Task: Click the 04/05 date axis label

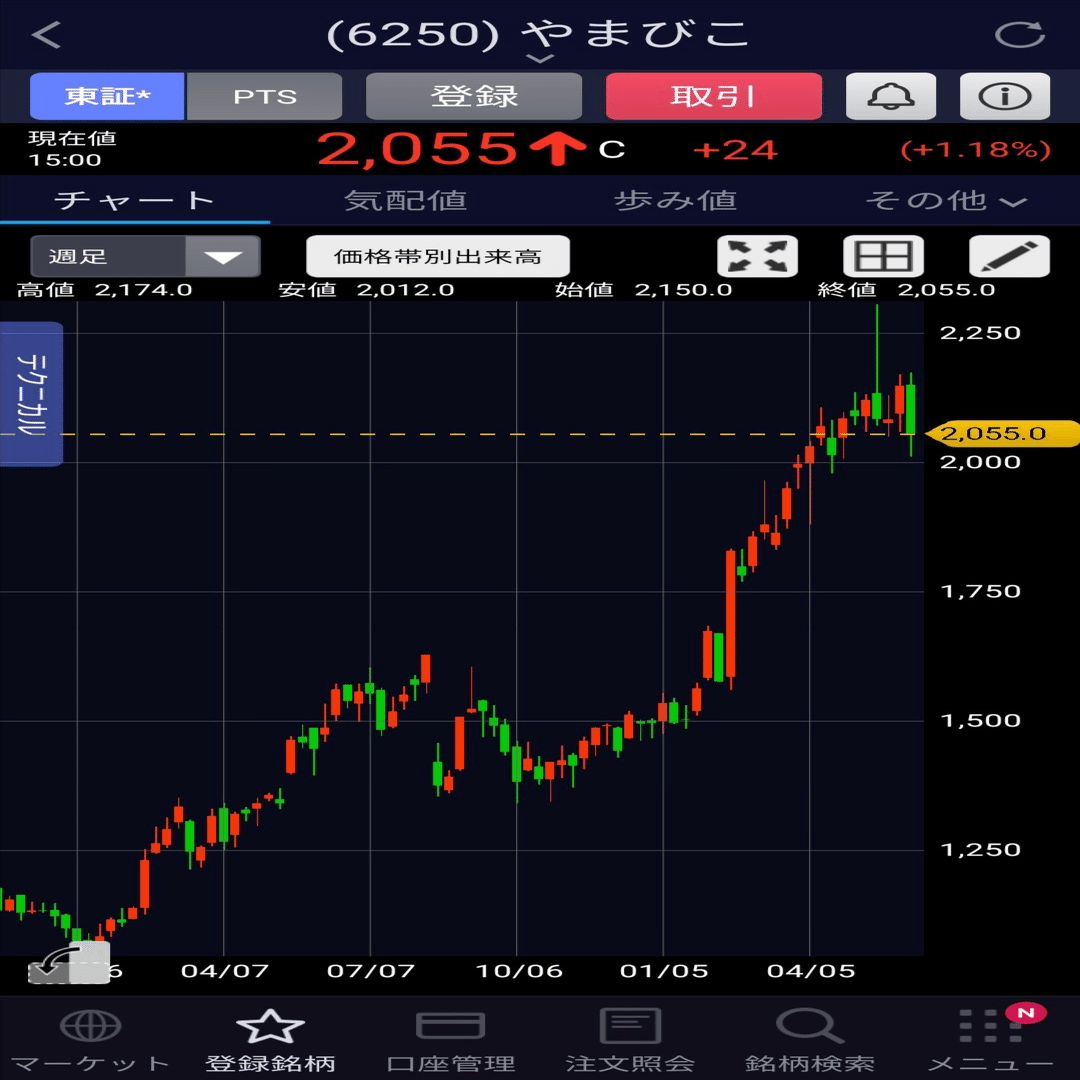Action: [x=811, y=971]
